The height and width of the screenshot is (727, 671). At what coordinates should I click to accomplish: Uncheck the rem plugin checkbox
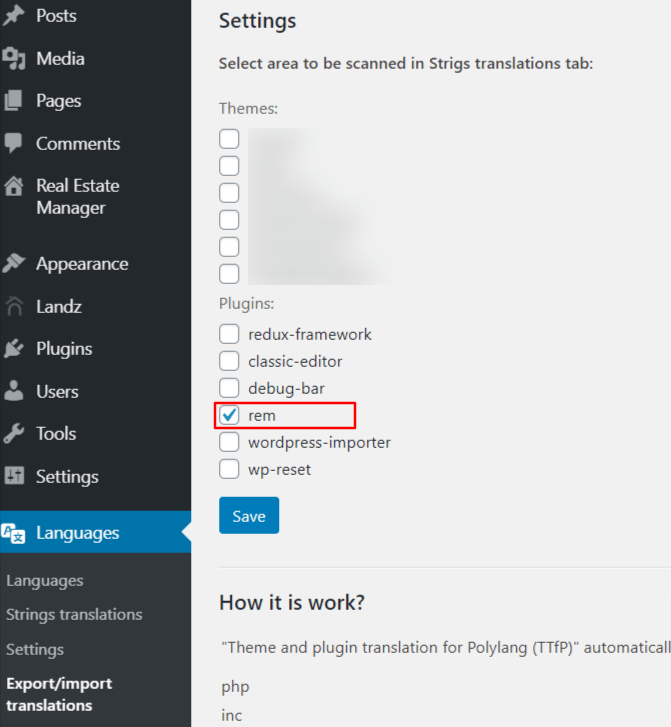(229, 415)
